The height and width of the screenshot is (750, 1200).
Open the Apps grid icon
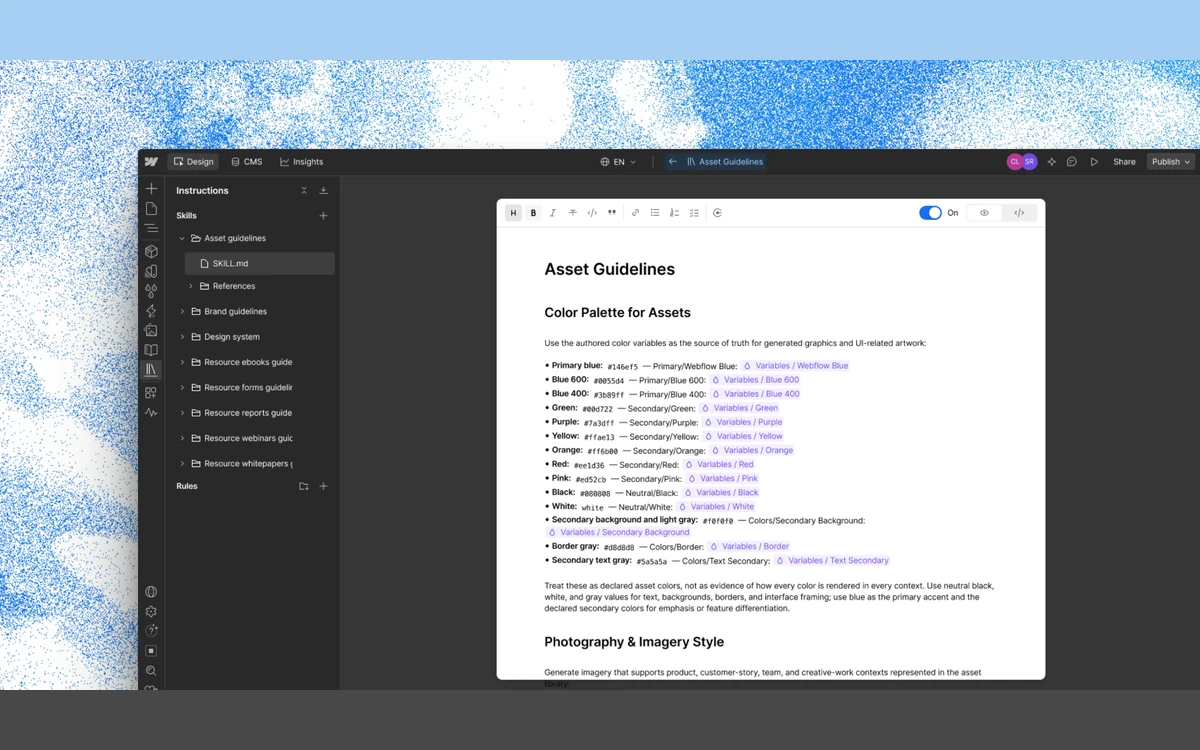(x=151, y=393)
